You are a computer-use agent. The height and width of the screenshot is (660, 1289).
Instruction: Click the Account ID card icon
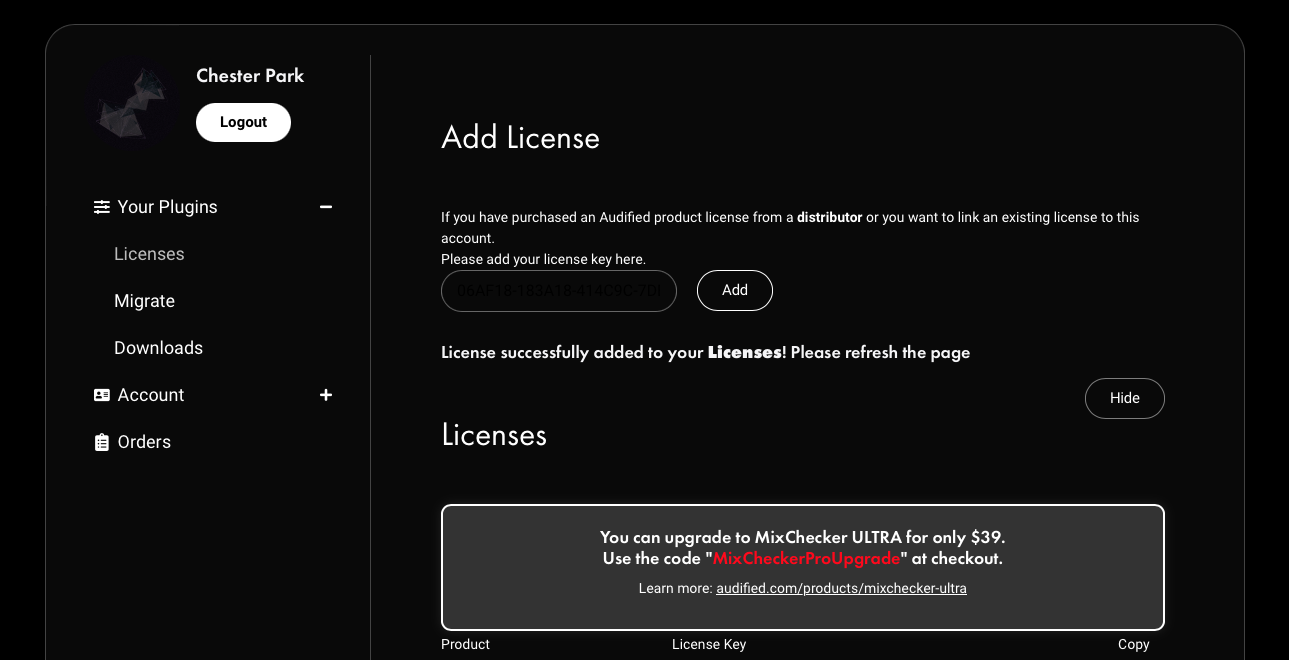[x=102, y=395]
